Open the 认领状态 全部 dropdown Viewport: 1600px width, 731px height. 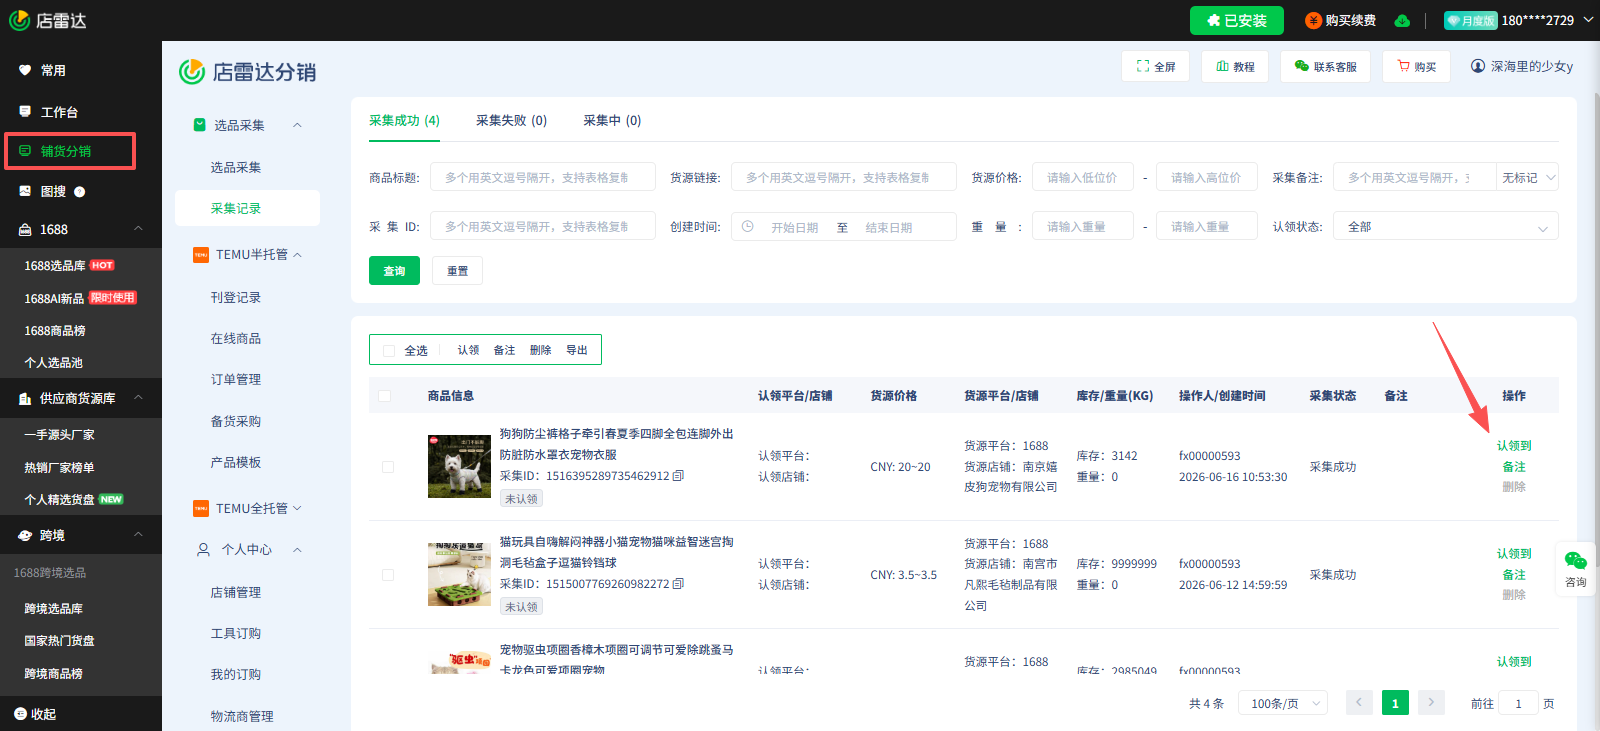1445,226
